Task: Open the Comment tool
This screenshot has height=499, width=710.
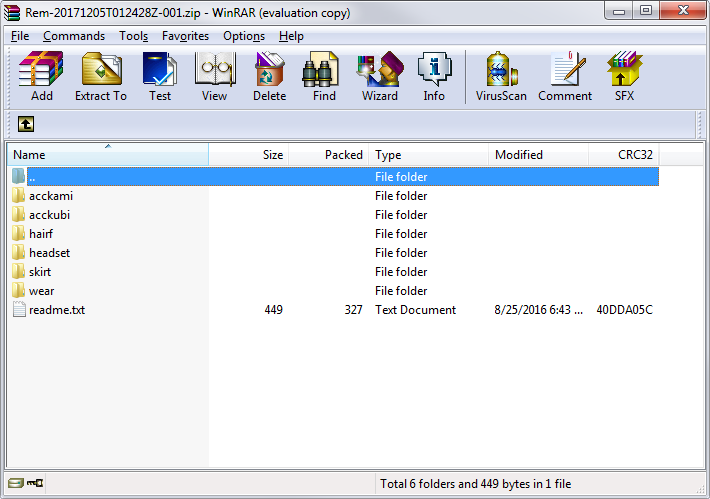Action: [x=568, y=69]
